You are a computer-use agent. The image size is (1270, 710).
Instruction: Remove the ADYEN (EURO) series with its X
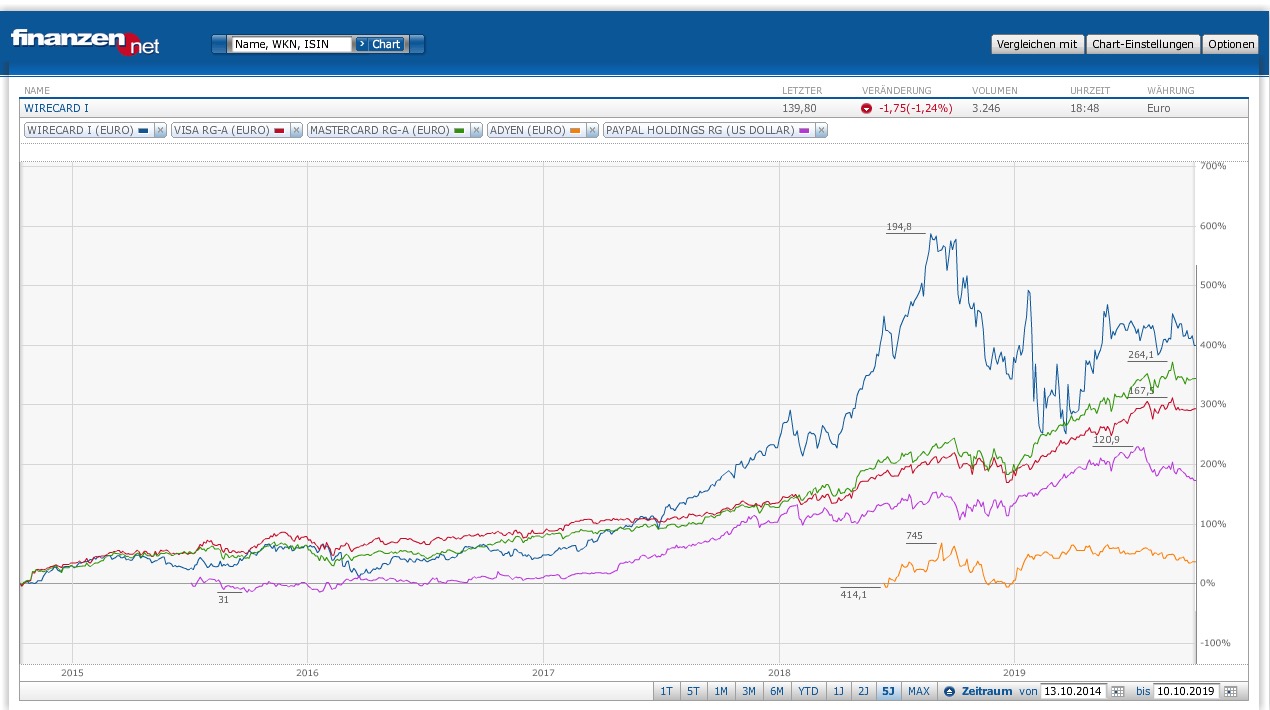(592, 130)
